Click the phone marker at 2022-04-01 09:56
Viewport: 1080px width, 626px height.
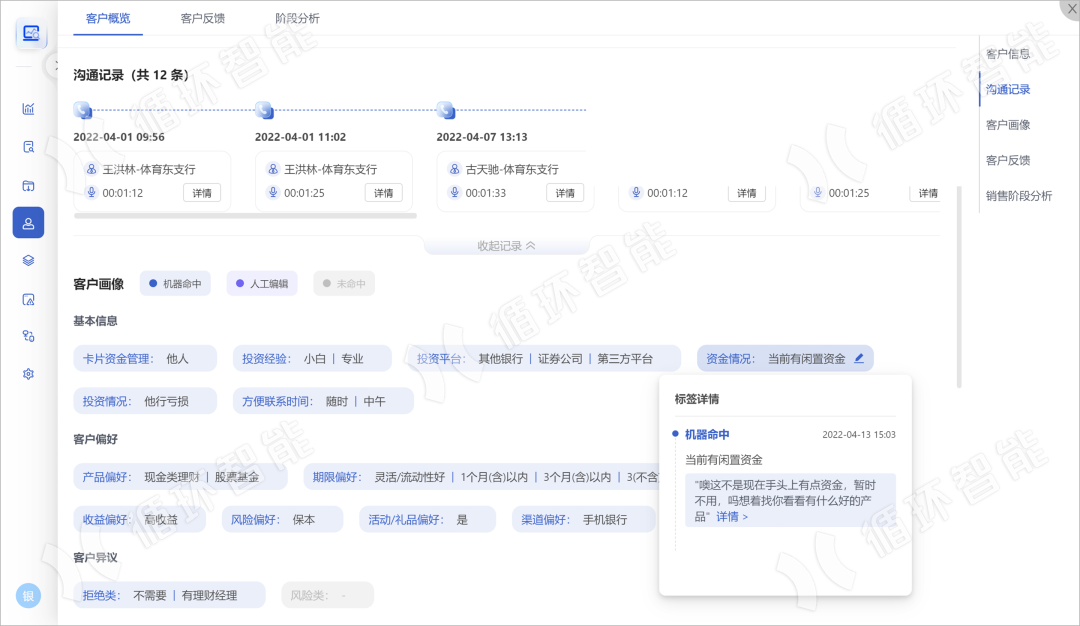(x=83, y=109)
